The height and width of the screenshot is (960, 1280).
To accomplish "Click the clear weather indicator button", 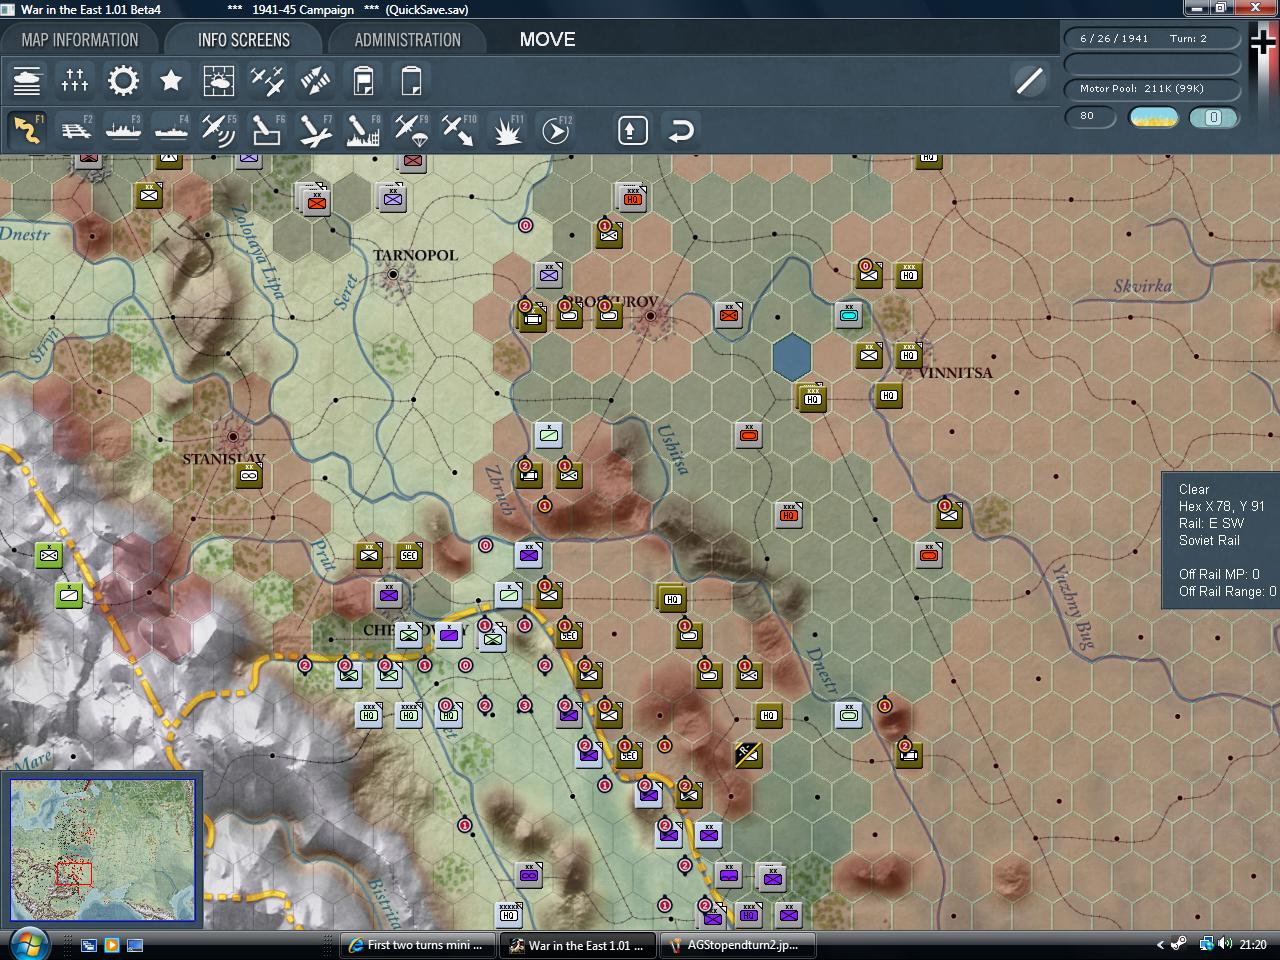I will [x=1153, y=117].
